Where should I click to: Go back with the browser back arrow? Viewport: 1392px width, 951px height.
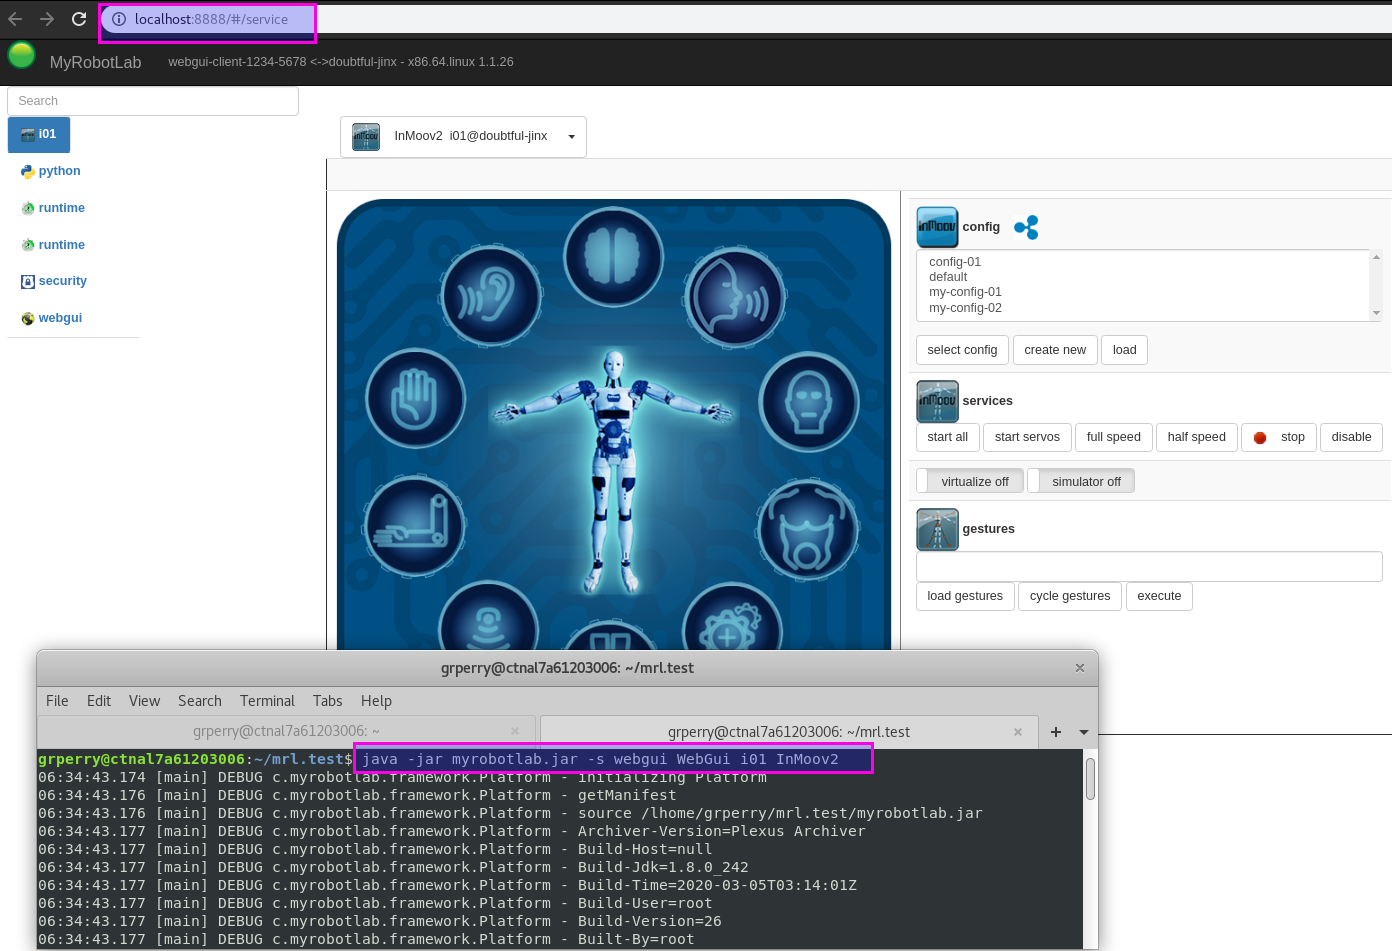point(15,19)
